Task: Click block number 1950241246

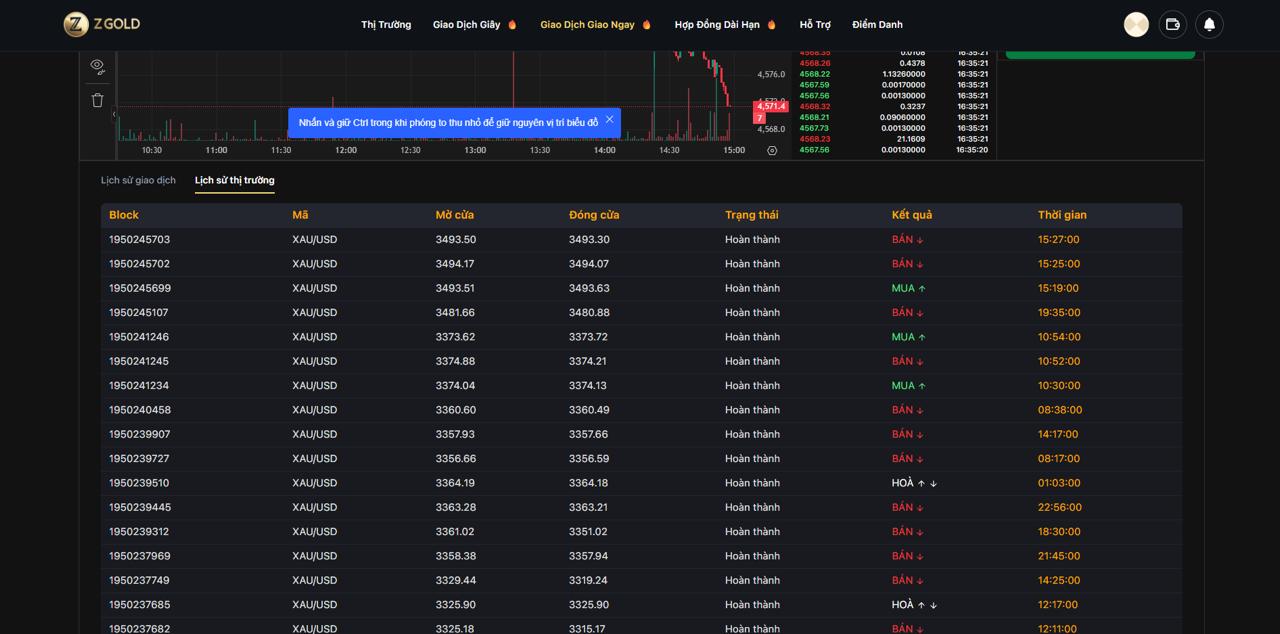Action: click(x=140, y=337)
